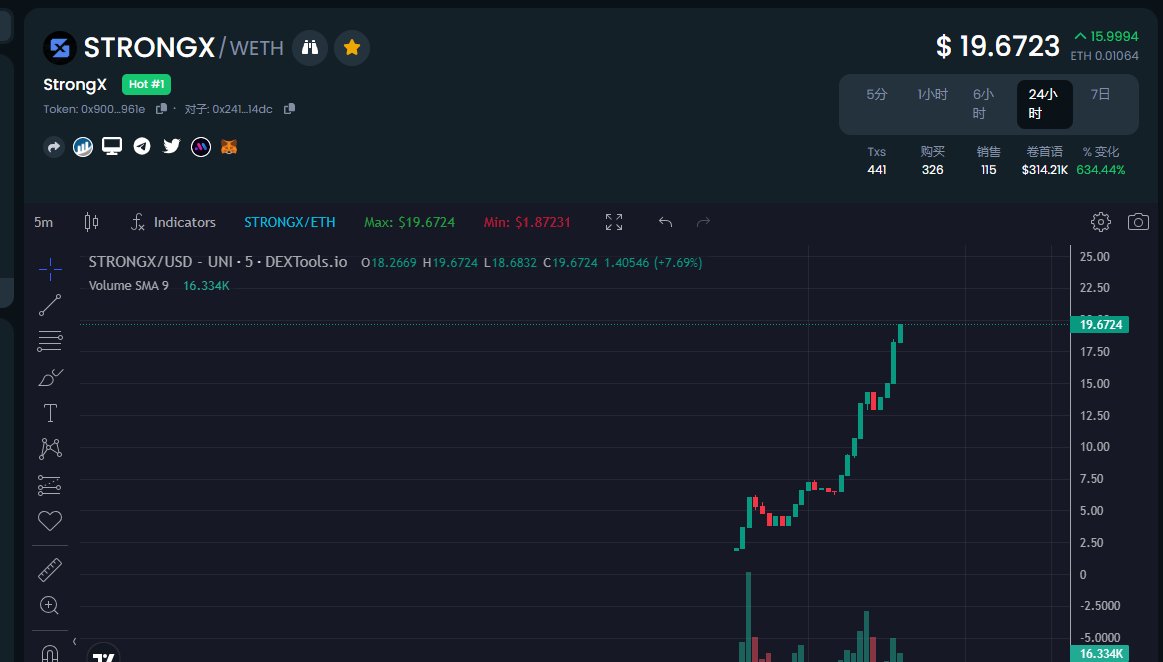The height and width of the screenshot is (662, 1163).
Task: Click the binoculars watch icon
Action: coord(310,48)
